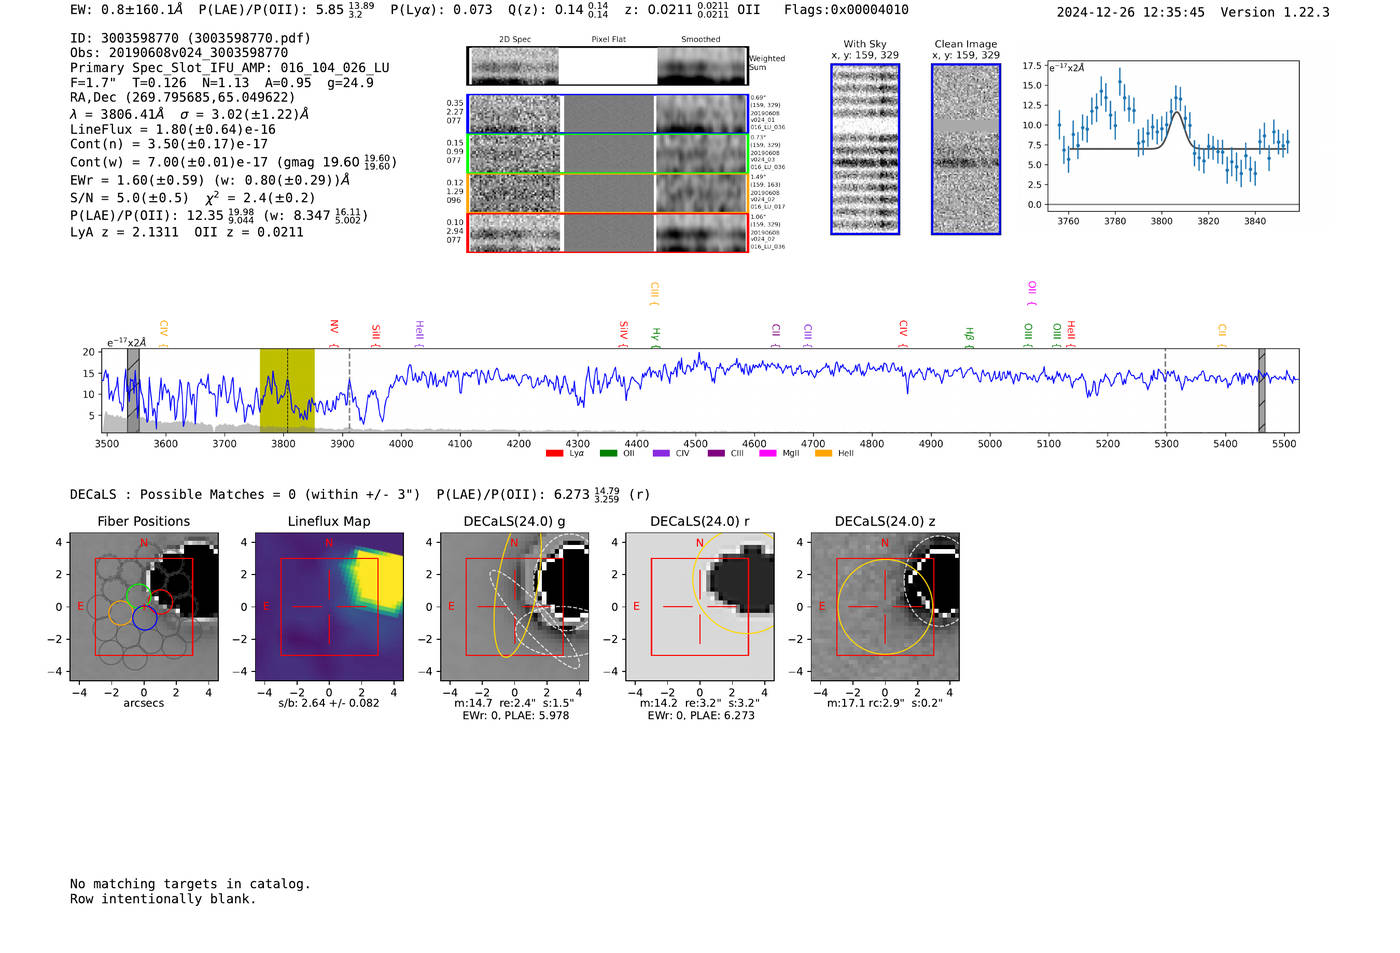Open the Clean Image cutout
This screenshot has height=953, width=1400.
tap(966, 149)
